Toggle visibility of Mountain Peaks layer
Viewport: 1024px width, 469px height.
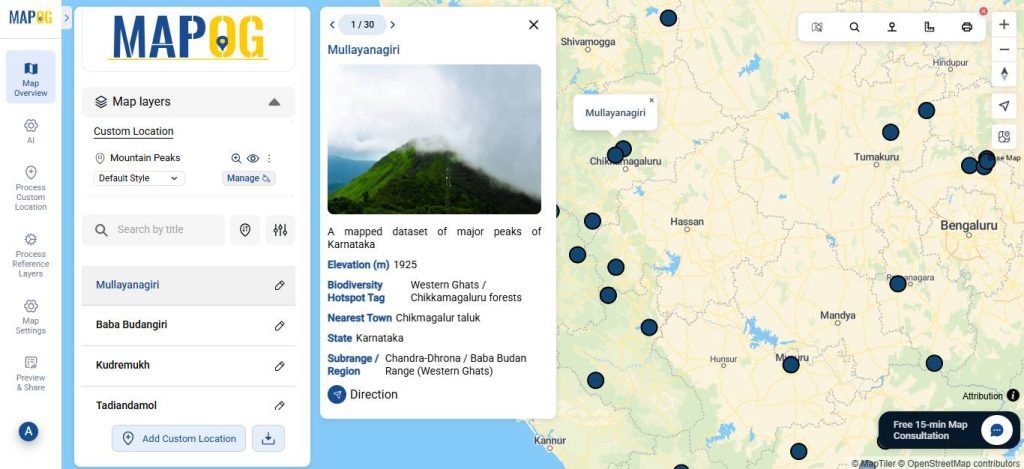pos(253,158)
